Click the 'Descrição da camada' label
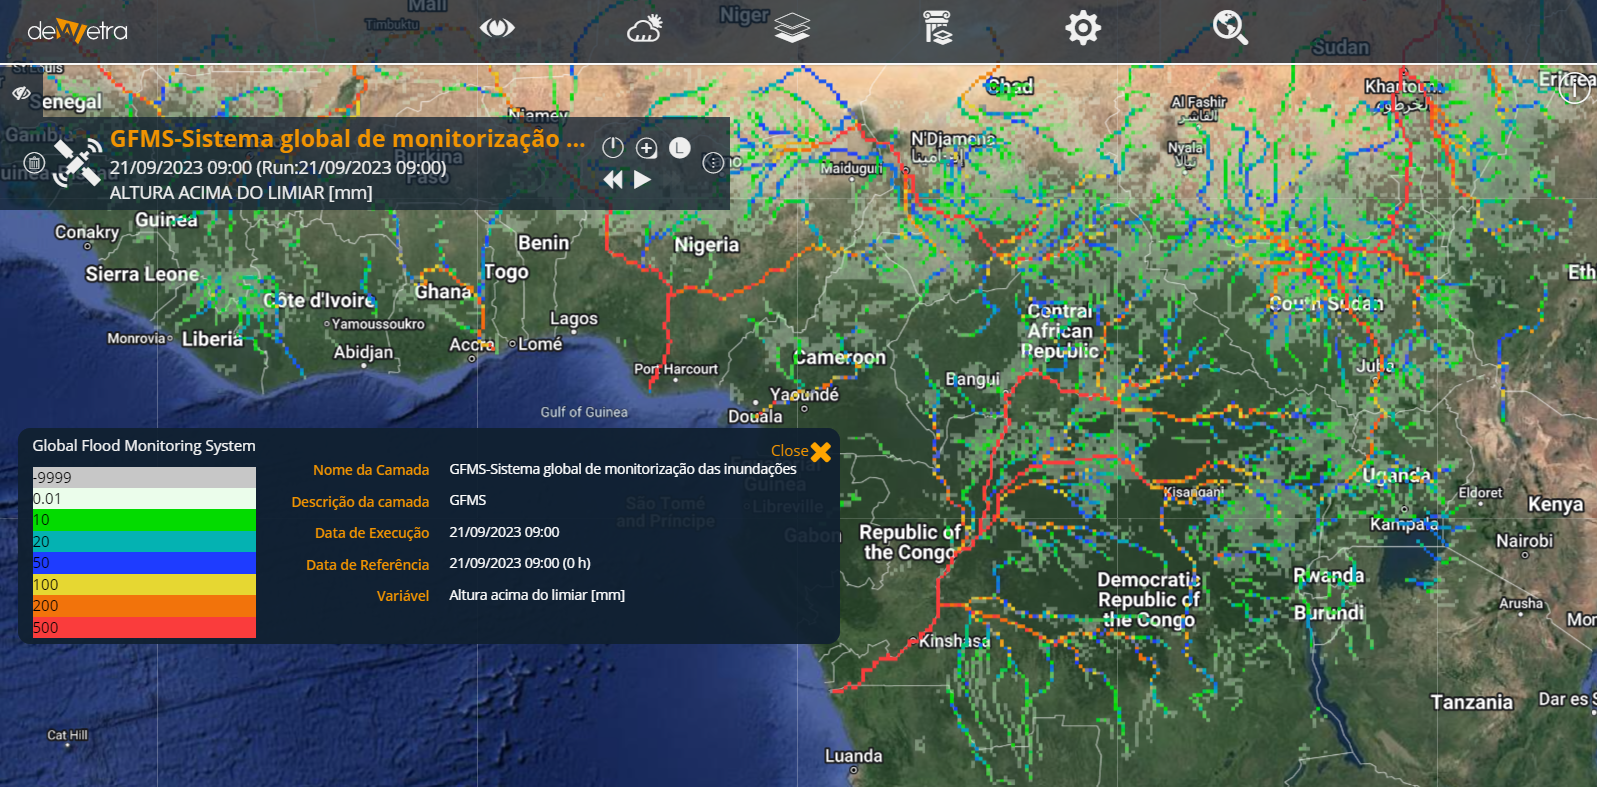 360,502
